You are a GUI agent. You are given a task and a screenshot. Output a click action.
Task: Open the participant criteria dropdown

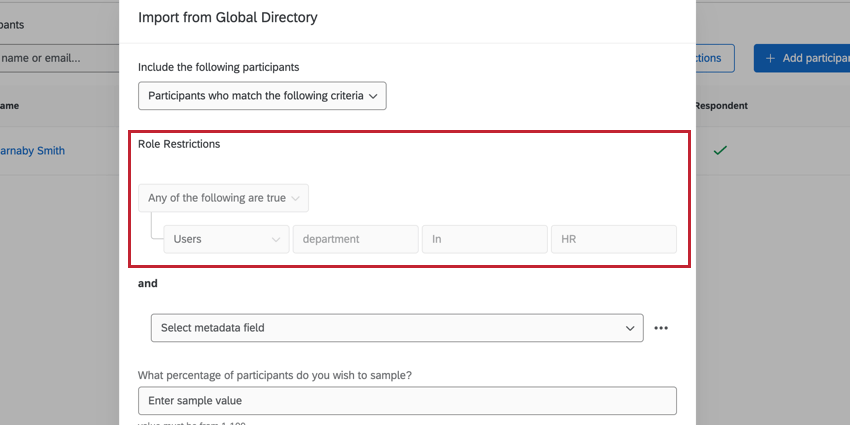click(x=262, y=96)
